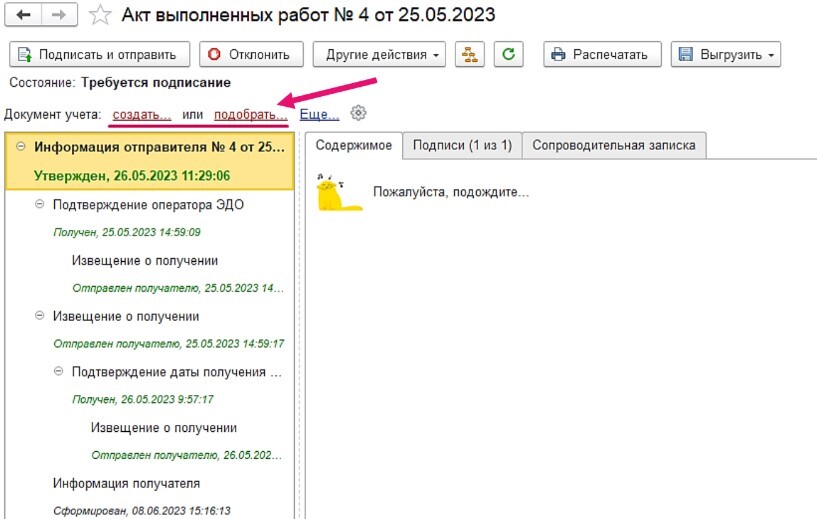Collapse the Извещение о получении node sent 14:59:17

(39, 315)
